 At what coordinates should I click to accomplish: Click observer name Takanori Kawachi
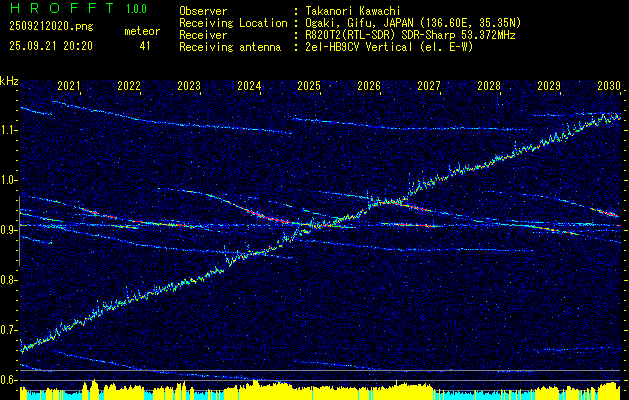tap(353, 11)
